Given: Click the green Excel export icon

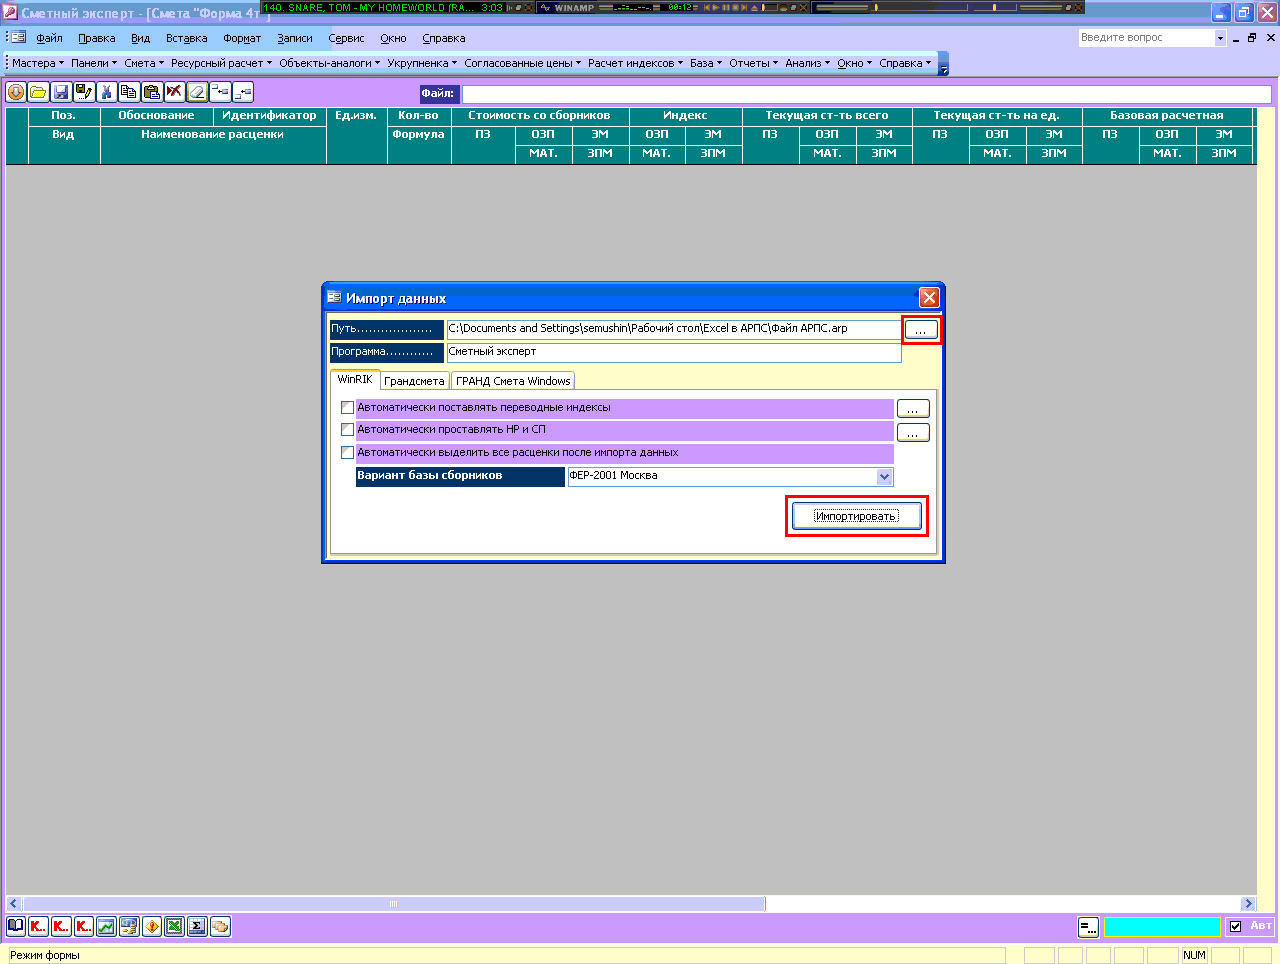Looking at the screenshot, I should (174, 926).
